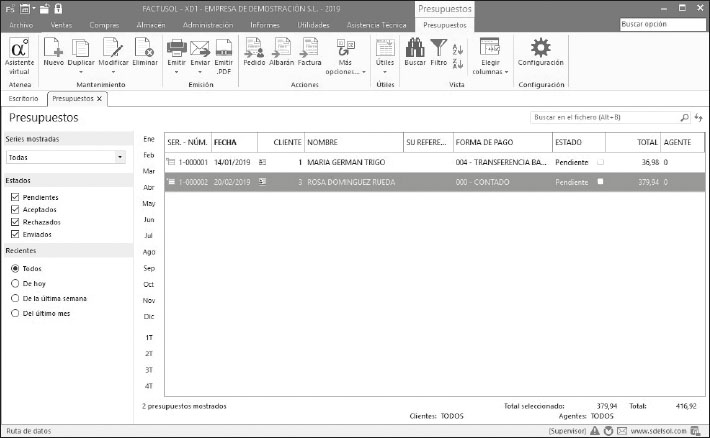Click the Buscar binoculars icon
Screen dimensions: 710x438
[x=414, y=48]
